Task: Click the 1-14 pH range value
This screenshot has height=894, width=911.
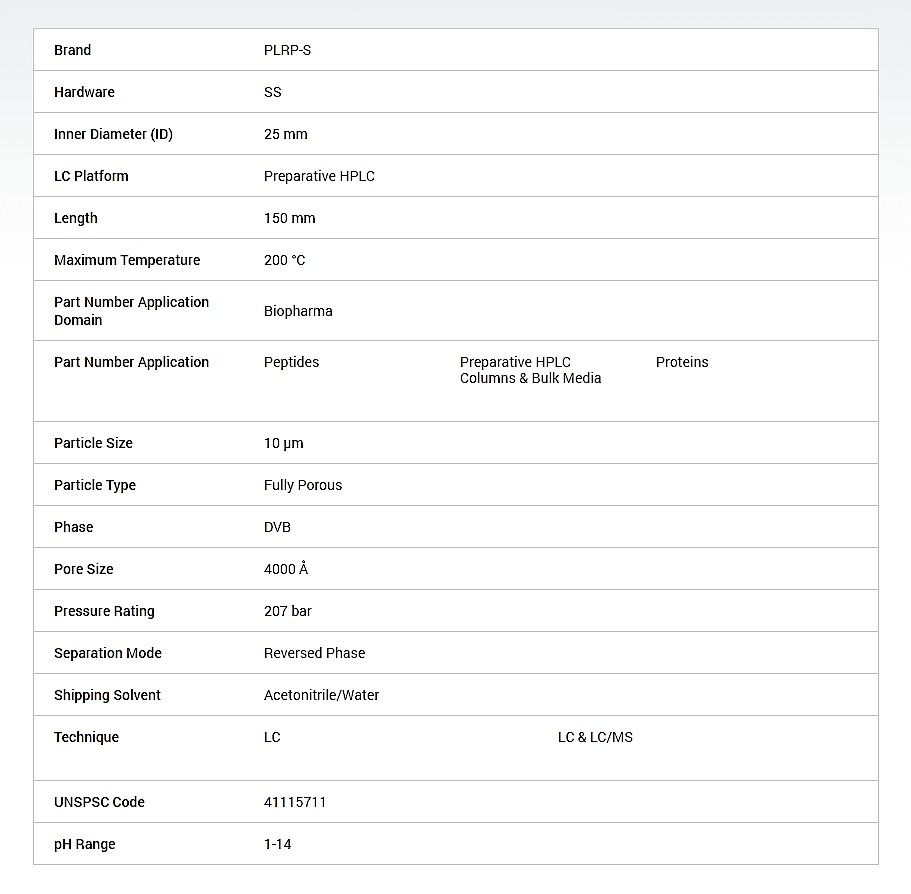Action: (x=277, y=844)
